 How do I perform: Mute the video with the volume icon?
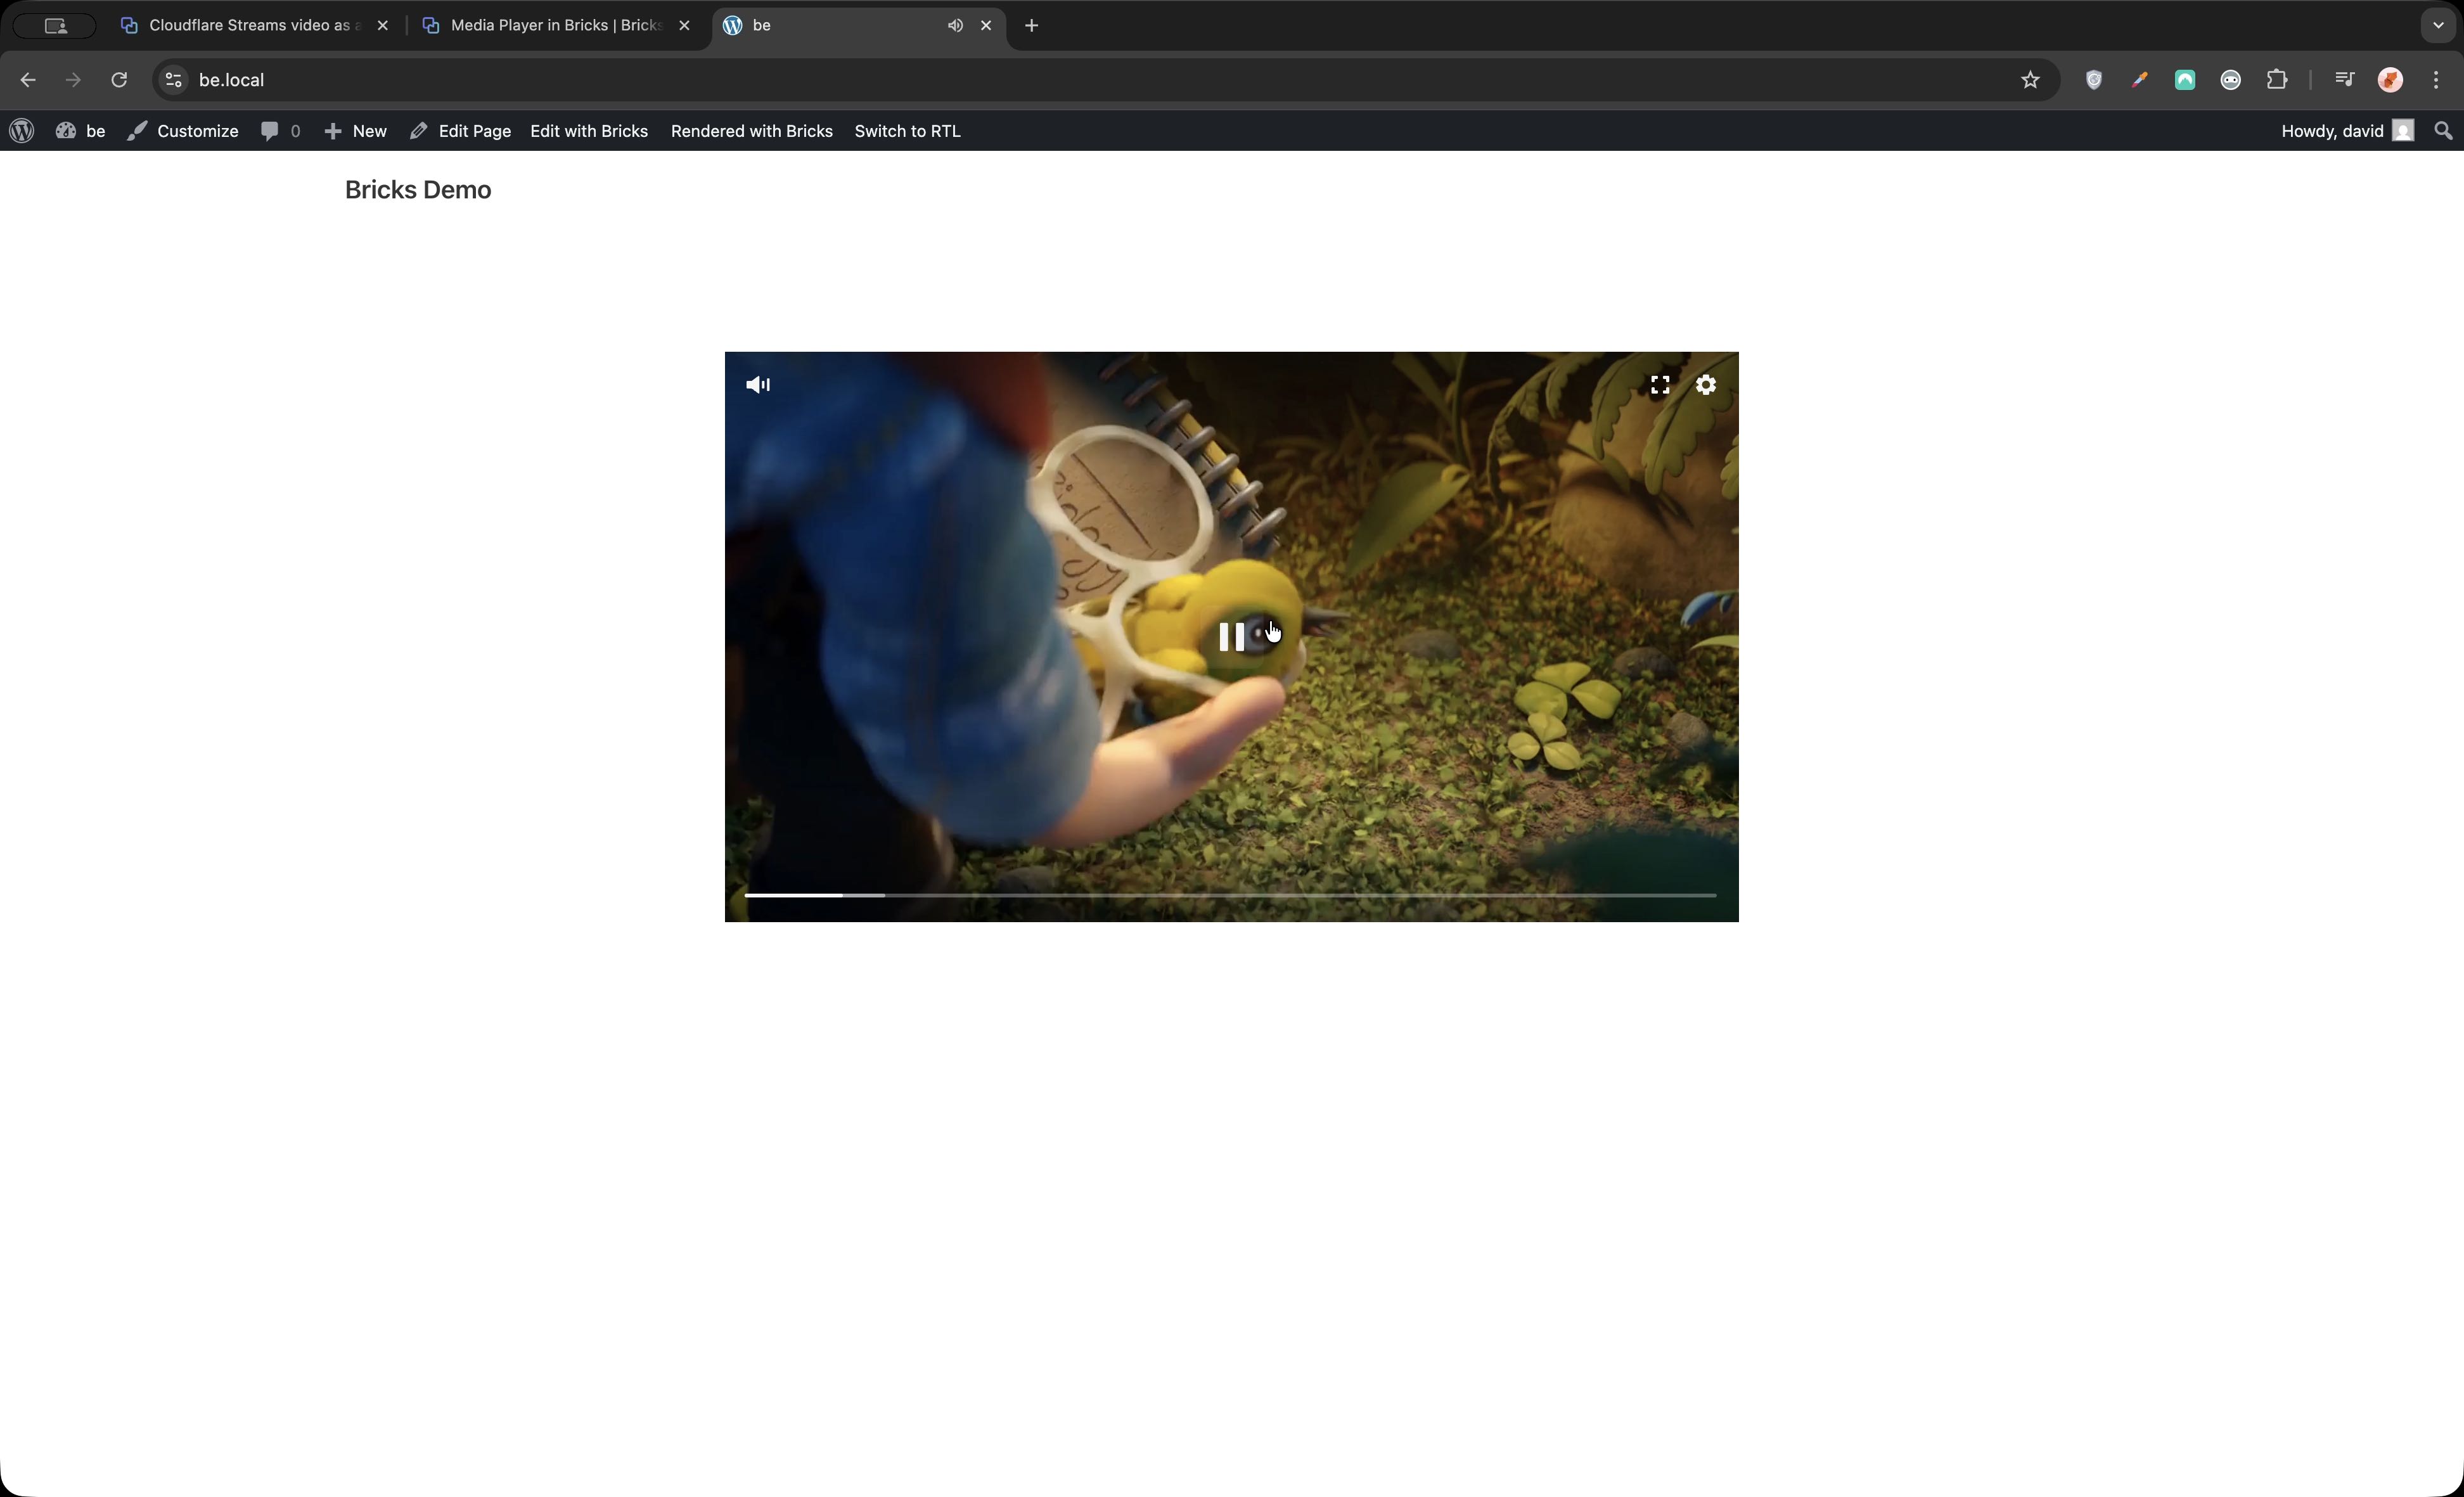(x=758, y=385)
